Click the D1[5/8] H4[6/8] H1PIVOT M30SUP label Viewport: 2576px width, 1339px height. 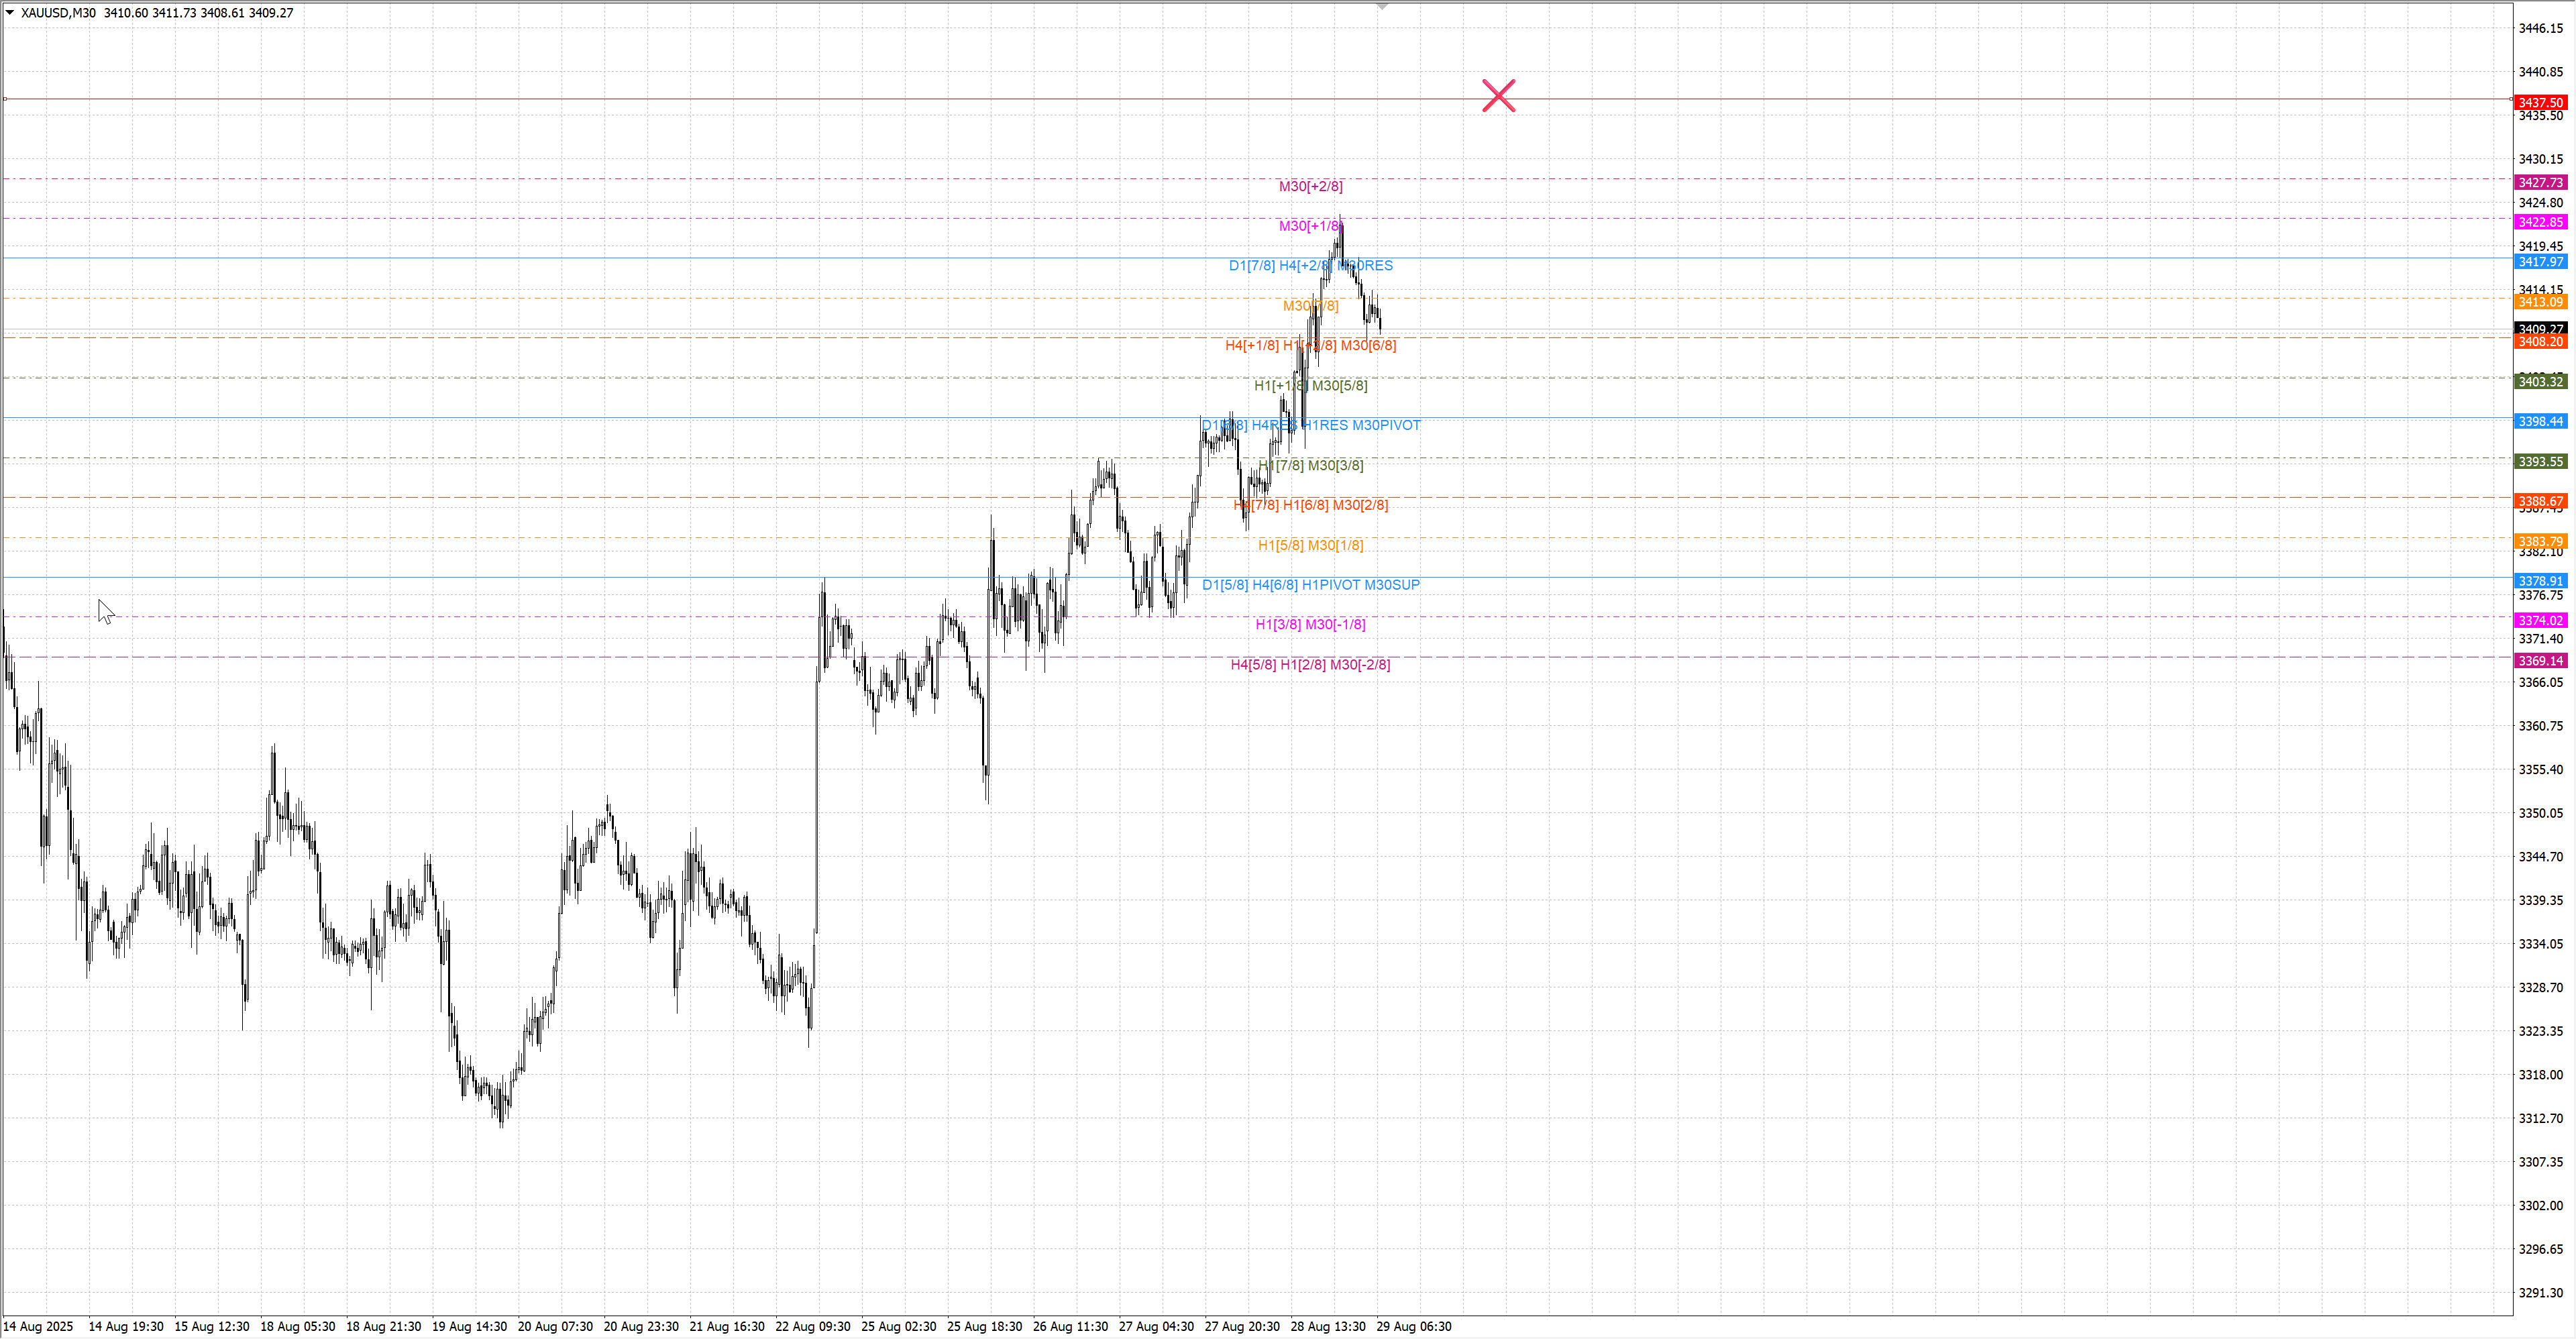[1310, 585]
